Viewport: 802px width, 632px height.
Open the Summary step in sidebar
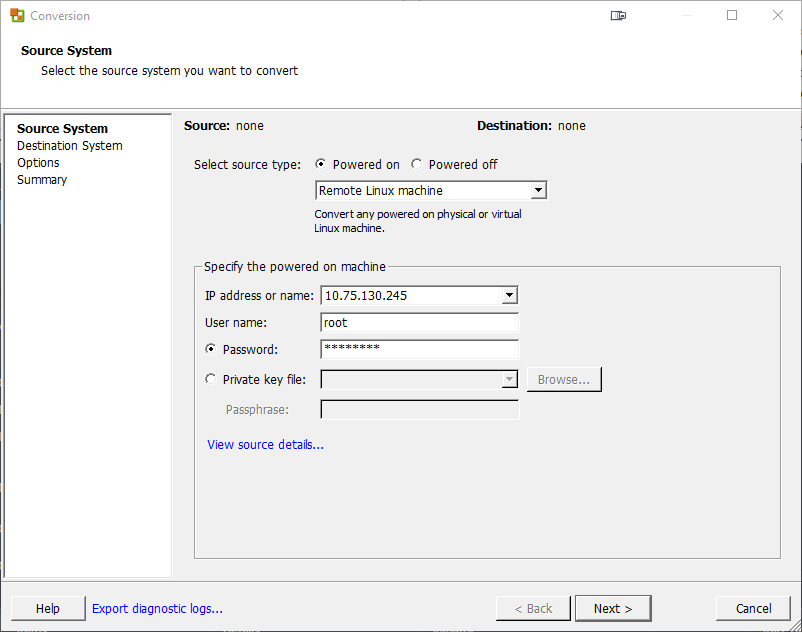(x=42, y=180)
